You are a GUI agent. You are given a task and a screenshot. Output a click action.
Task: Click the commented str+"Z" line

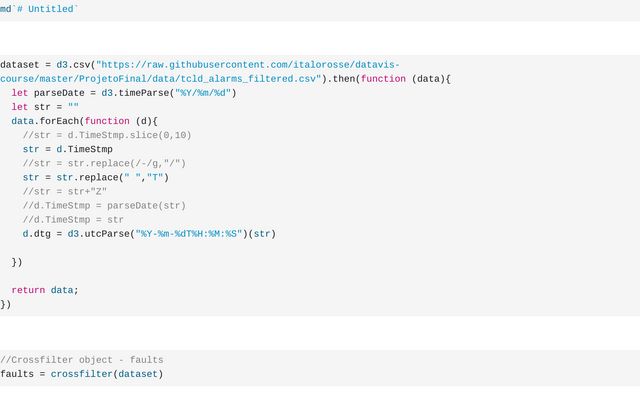tap(65, 192)
